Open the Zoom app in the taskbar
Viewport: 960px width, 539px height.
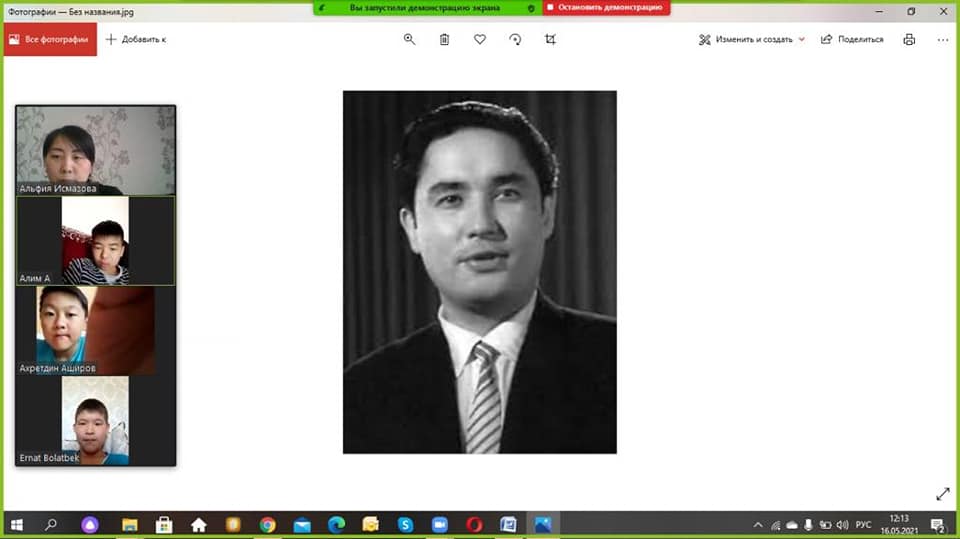click(439, 524)
